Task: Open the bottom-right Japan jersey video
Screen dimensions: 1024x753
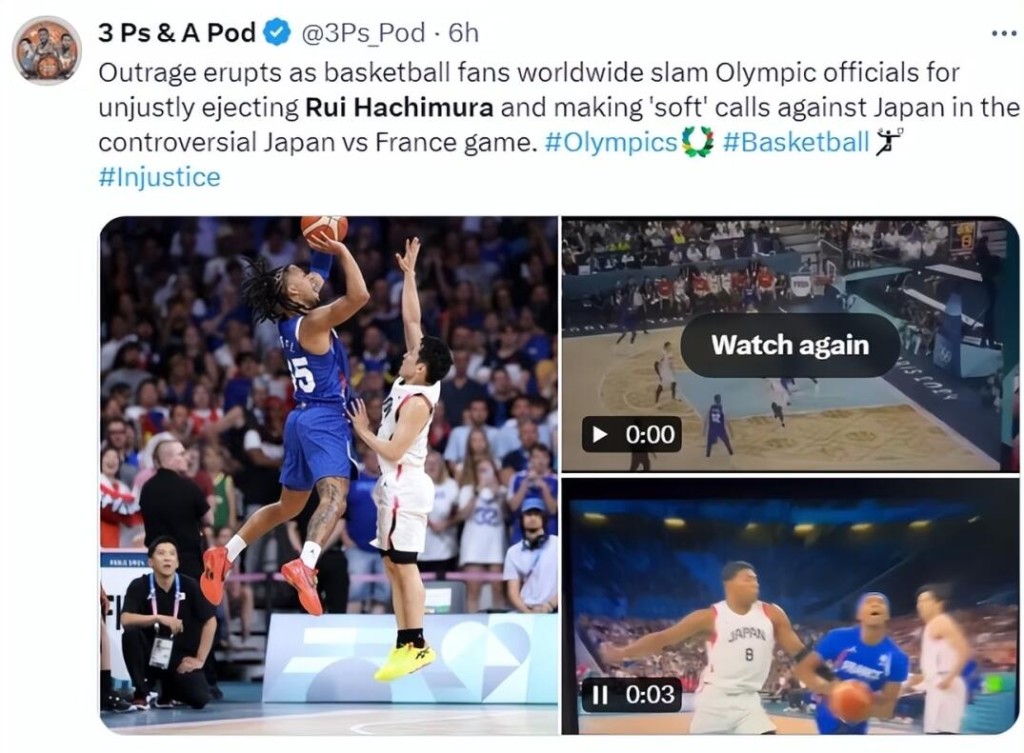Action: click(790, 606)
